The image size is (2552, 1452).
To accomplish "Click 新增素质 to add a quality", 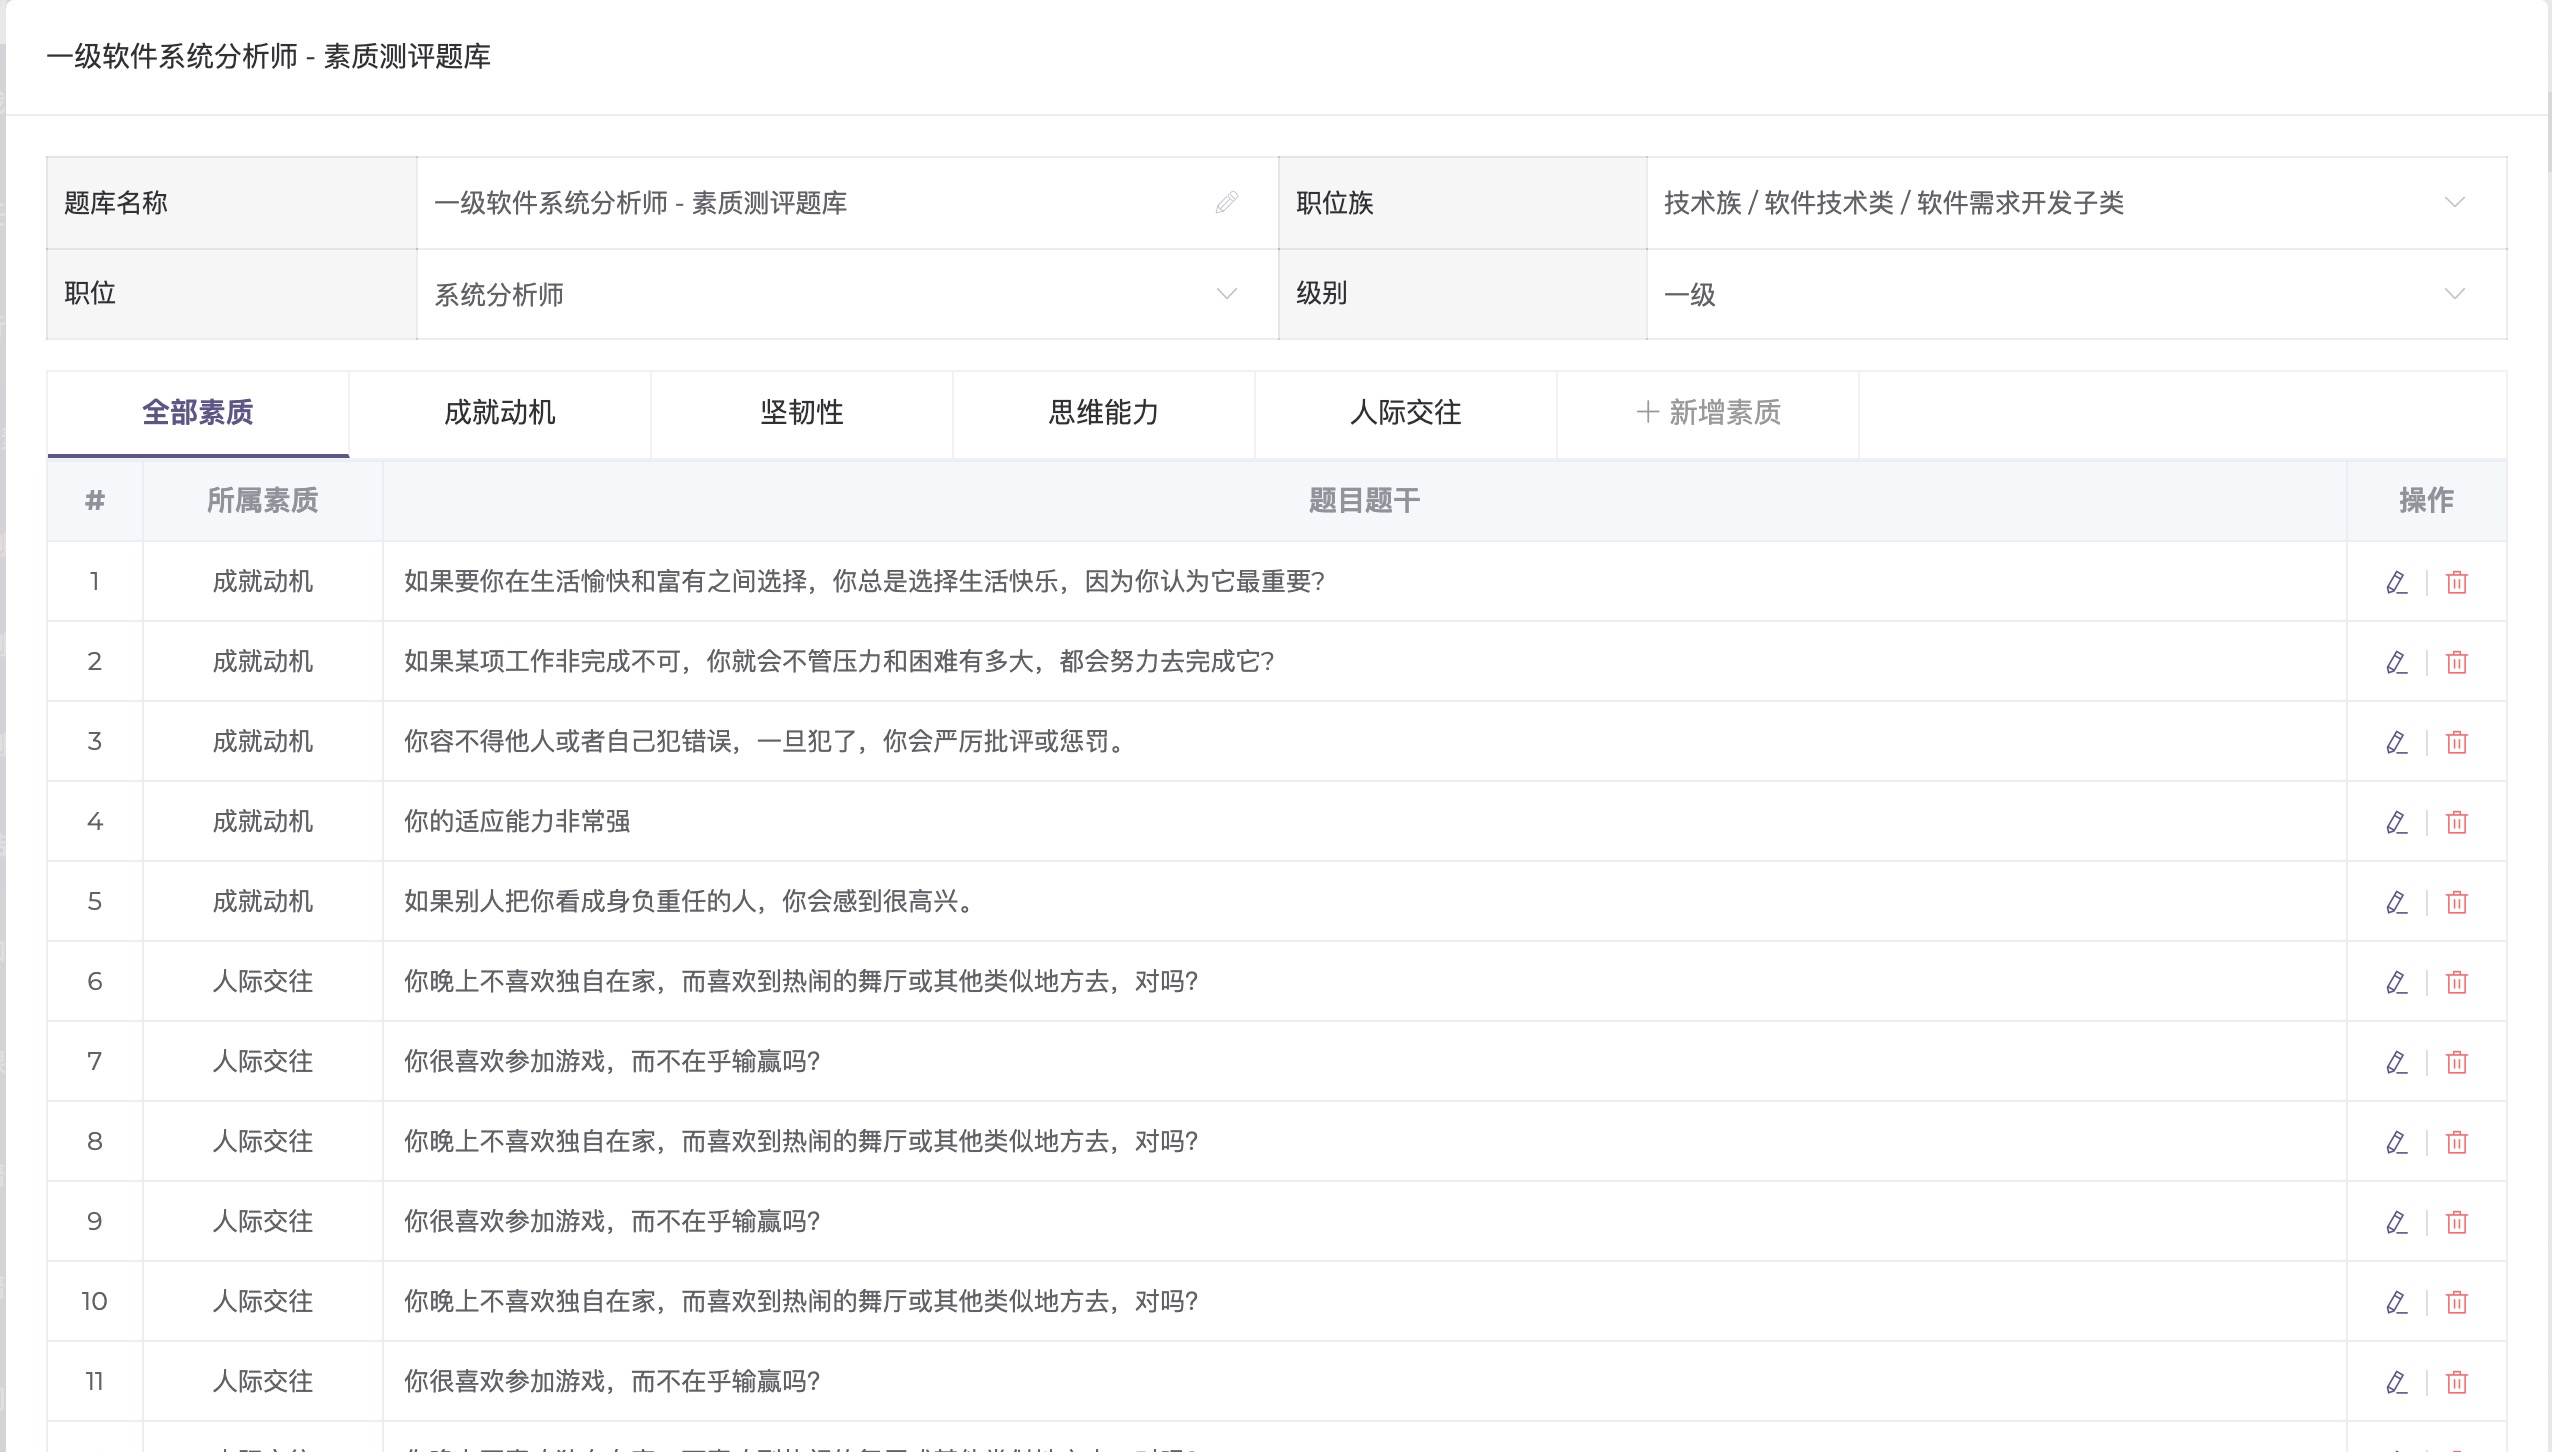I will pyautogui.click(x=1708, y=413).
